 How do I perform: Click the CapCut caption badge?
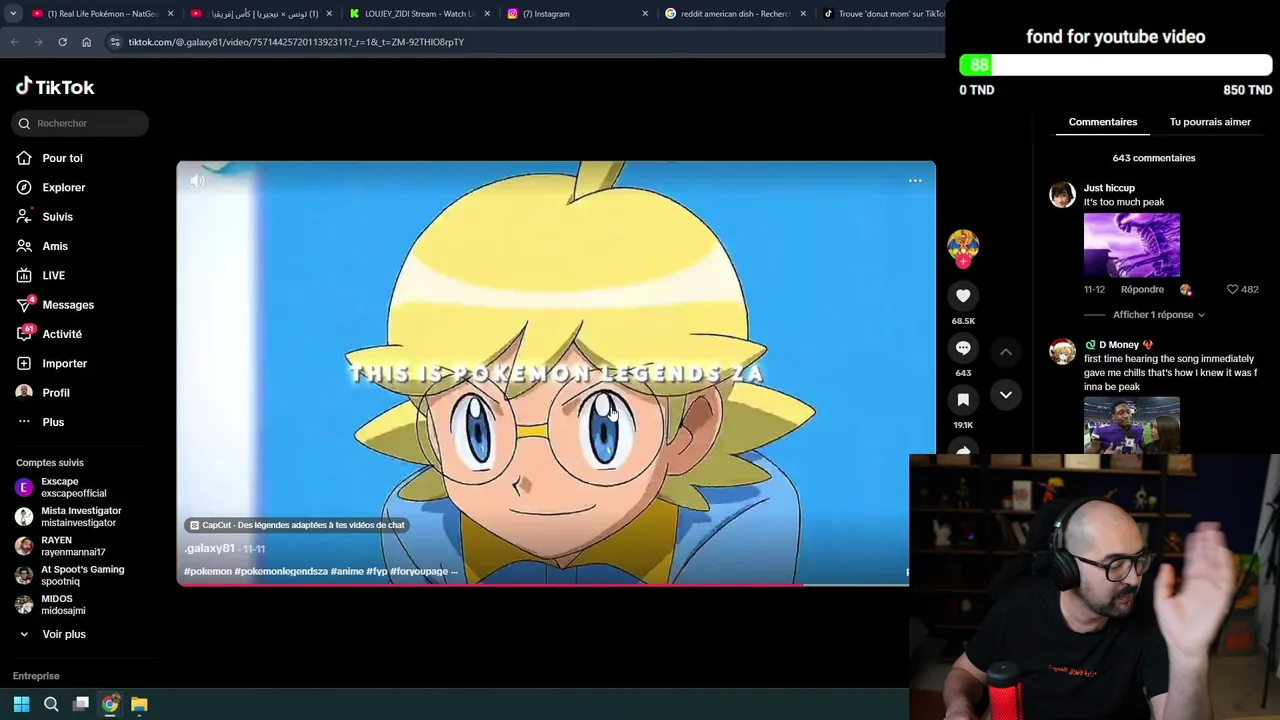296,525
